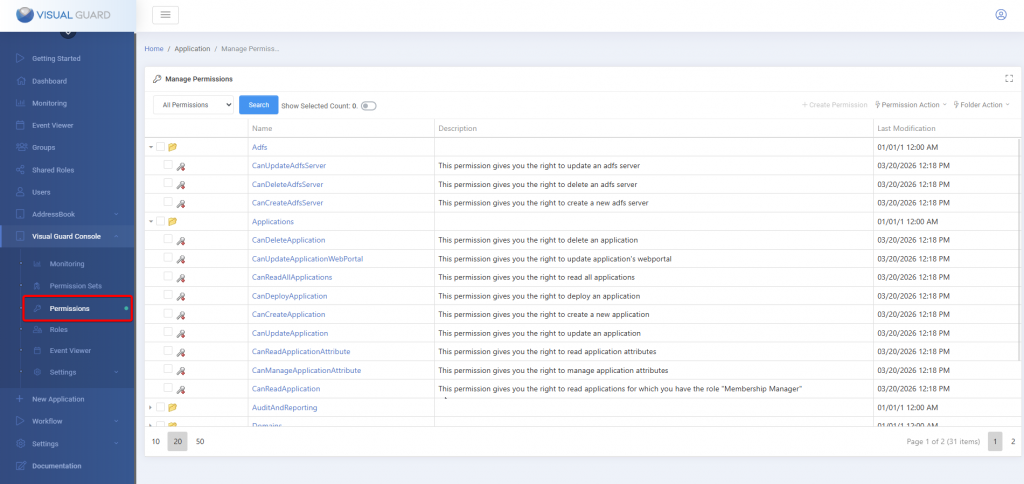Click the fullscreen expand icon in panel
The height and width of the screenshot is (484, 1024).
1009,78
